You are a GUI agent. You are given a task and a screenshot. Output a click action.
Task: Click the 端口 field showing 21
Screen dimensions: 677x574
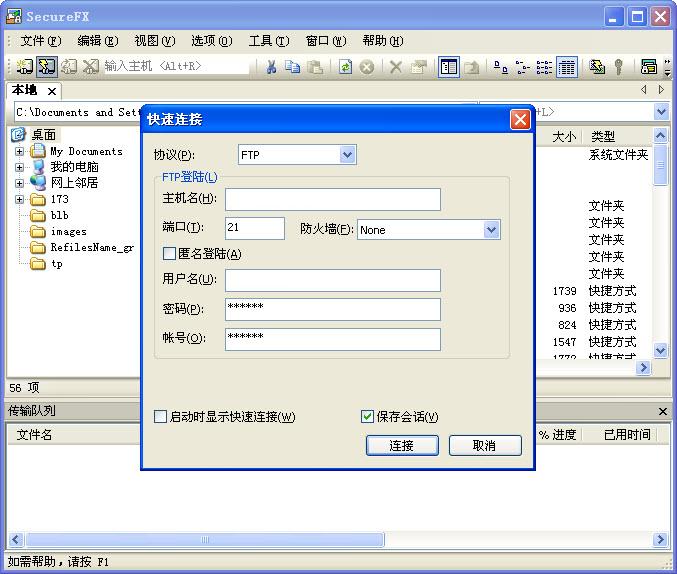click(255, 228)
